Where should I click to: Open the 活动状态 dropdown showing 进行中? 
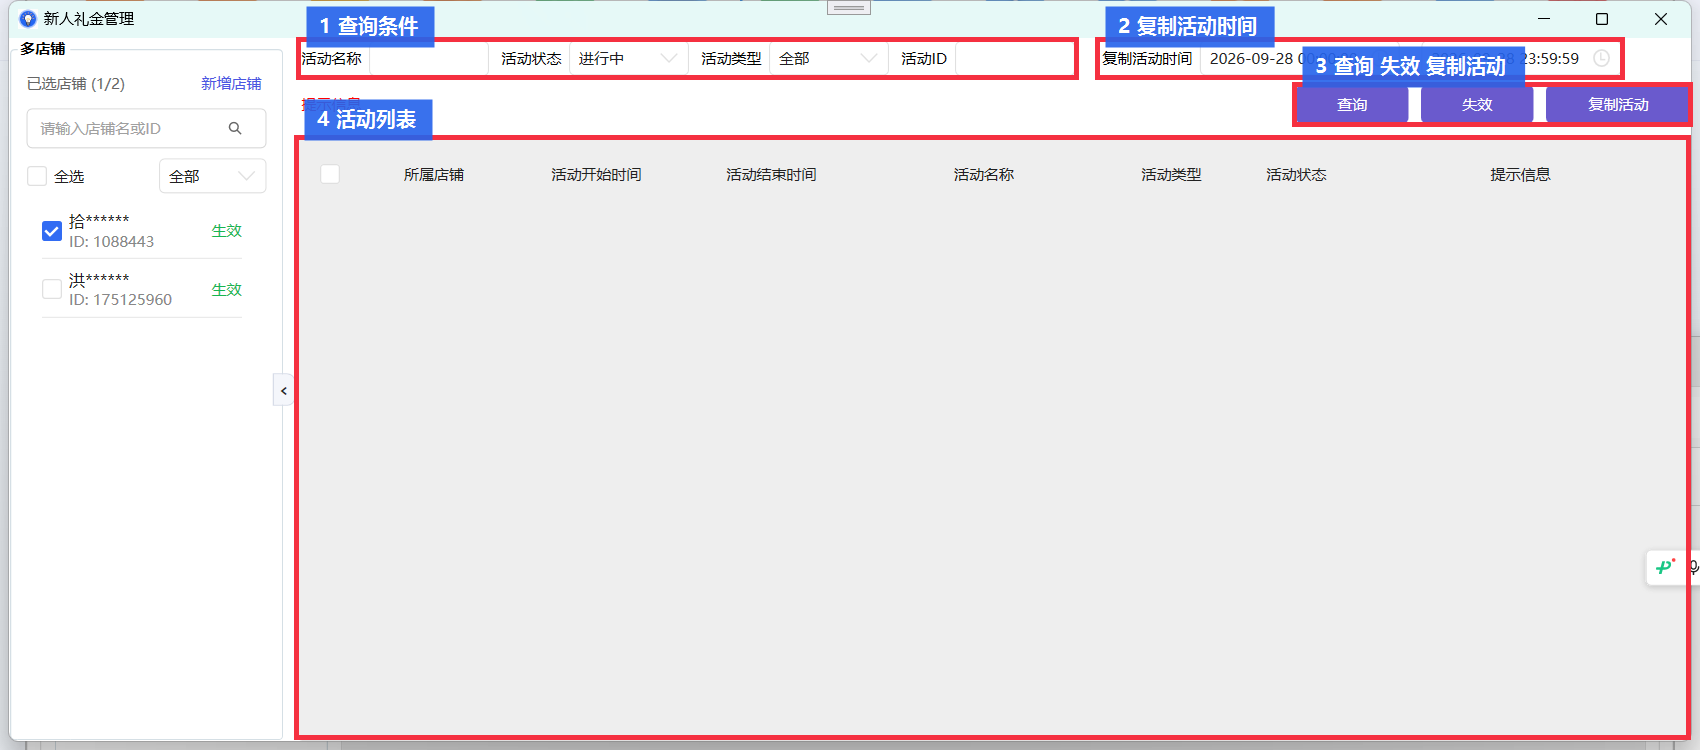click(x=628, y=59)
